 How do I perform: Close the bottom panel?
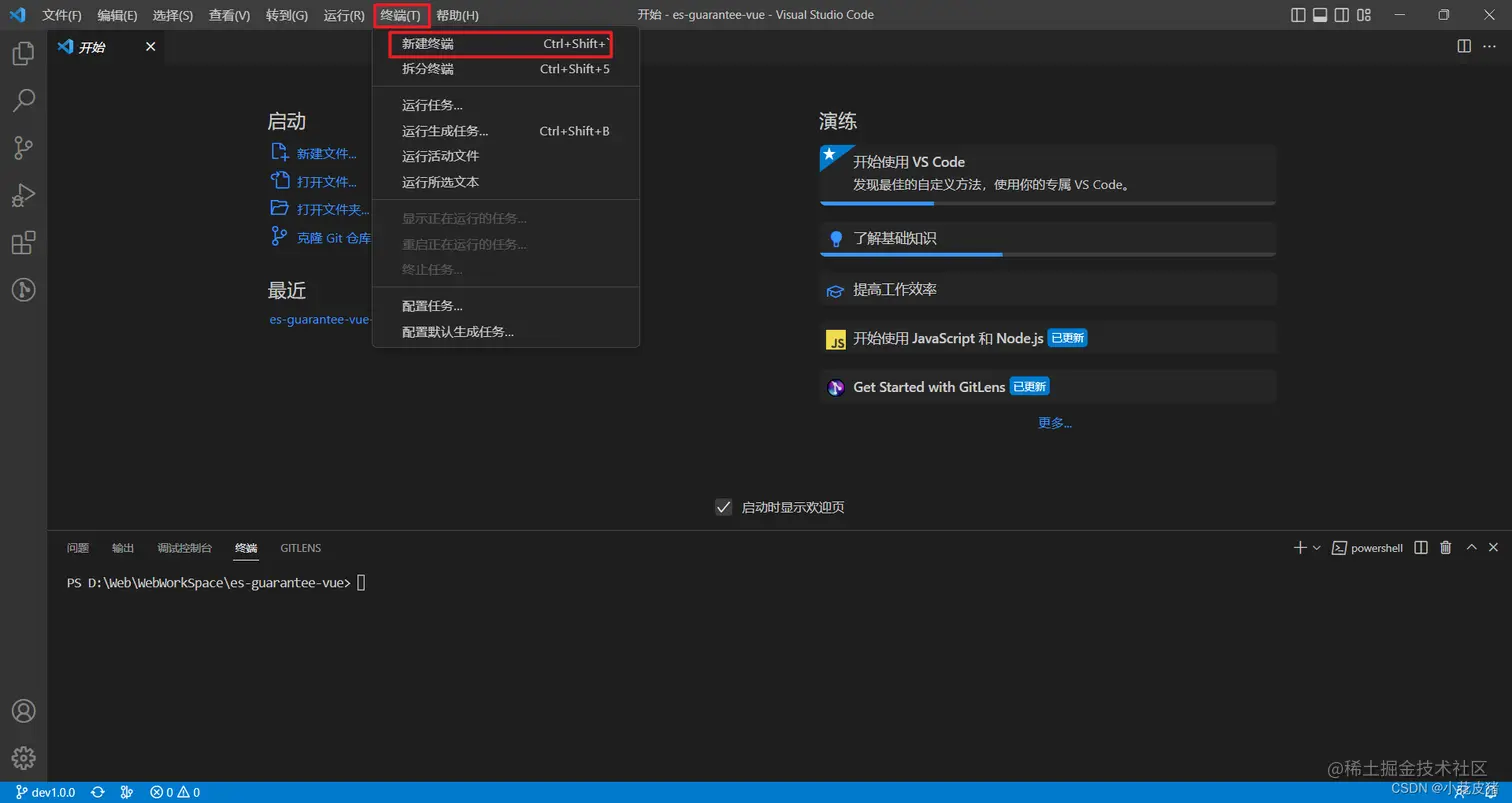(1493, 548)
